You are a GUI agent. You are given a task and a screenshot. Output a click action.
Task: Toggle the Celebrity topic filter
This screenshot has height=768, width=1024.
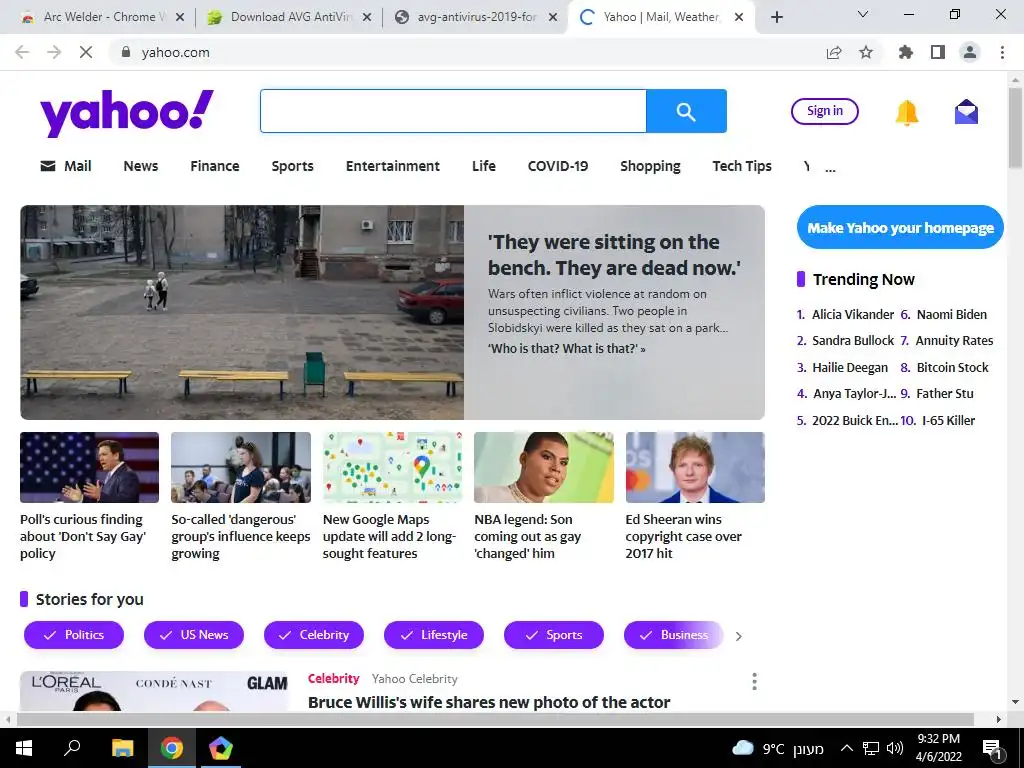[x=314, y=635]
